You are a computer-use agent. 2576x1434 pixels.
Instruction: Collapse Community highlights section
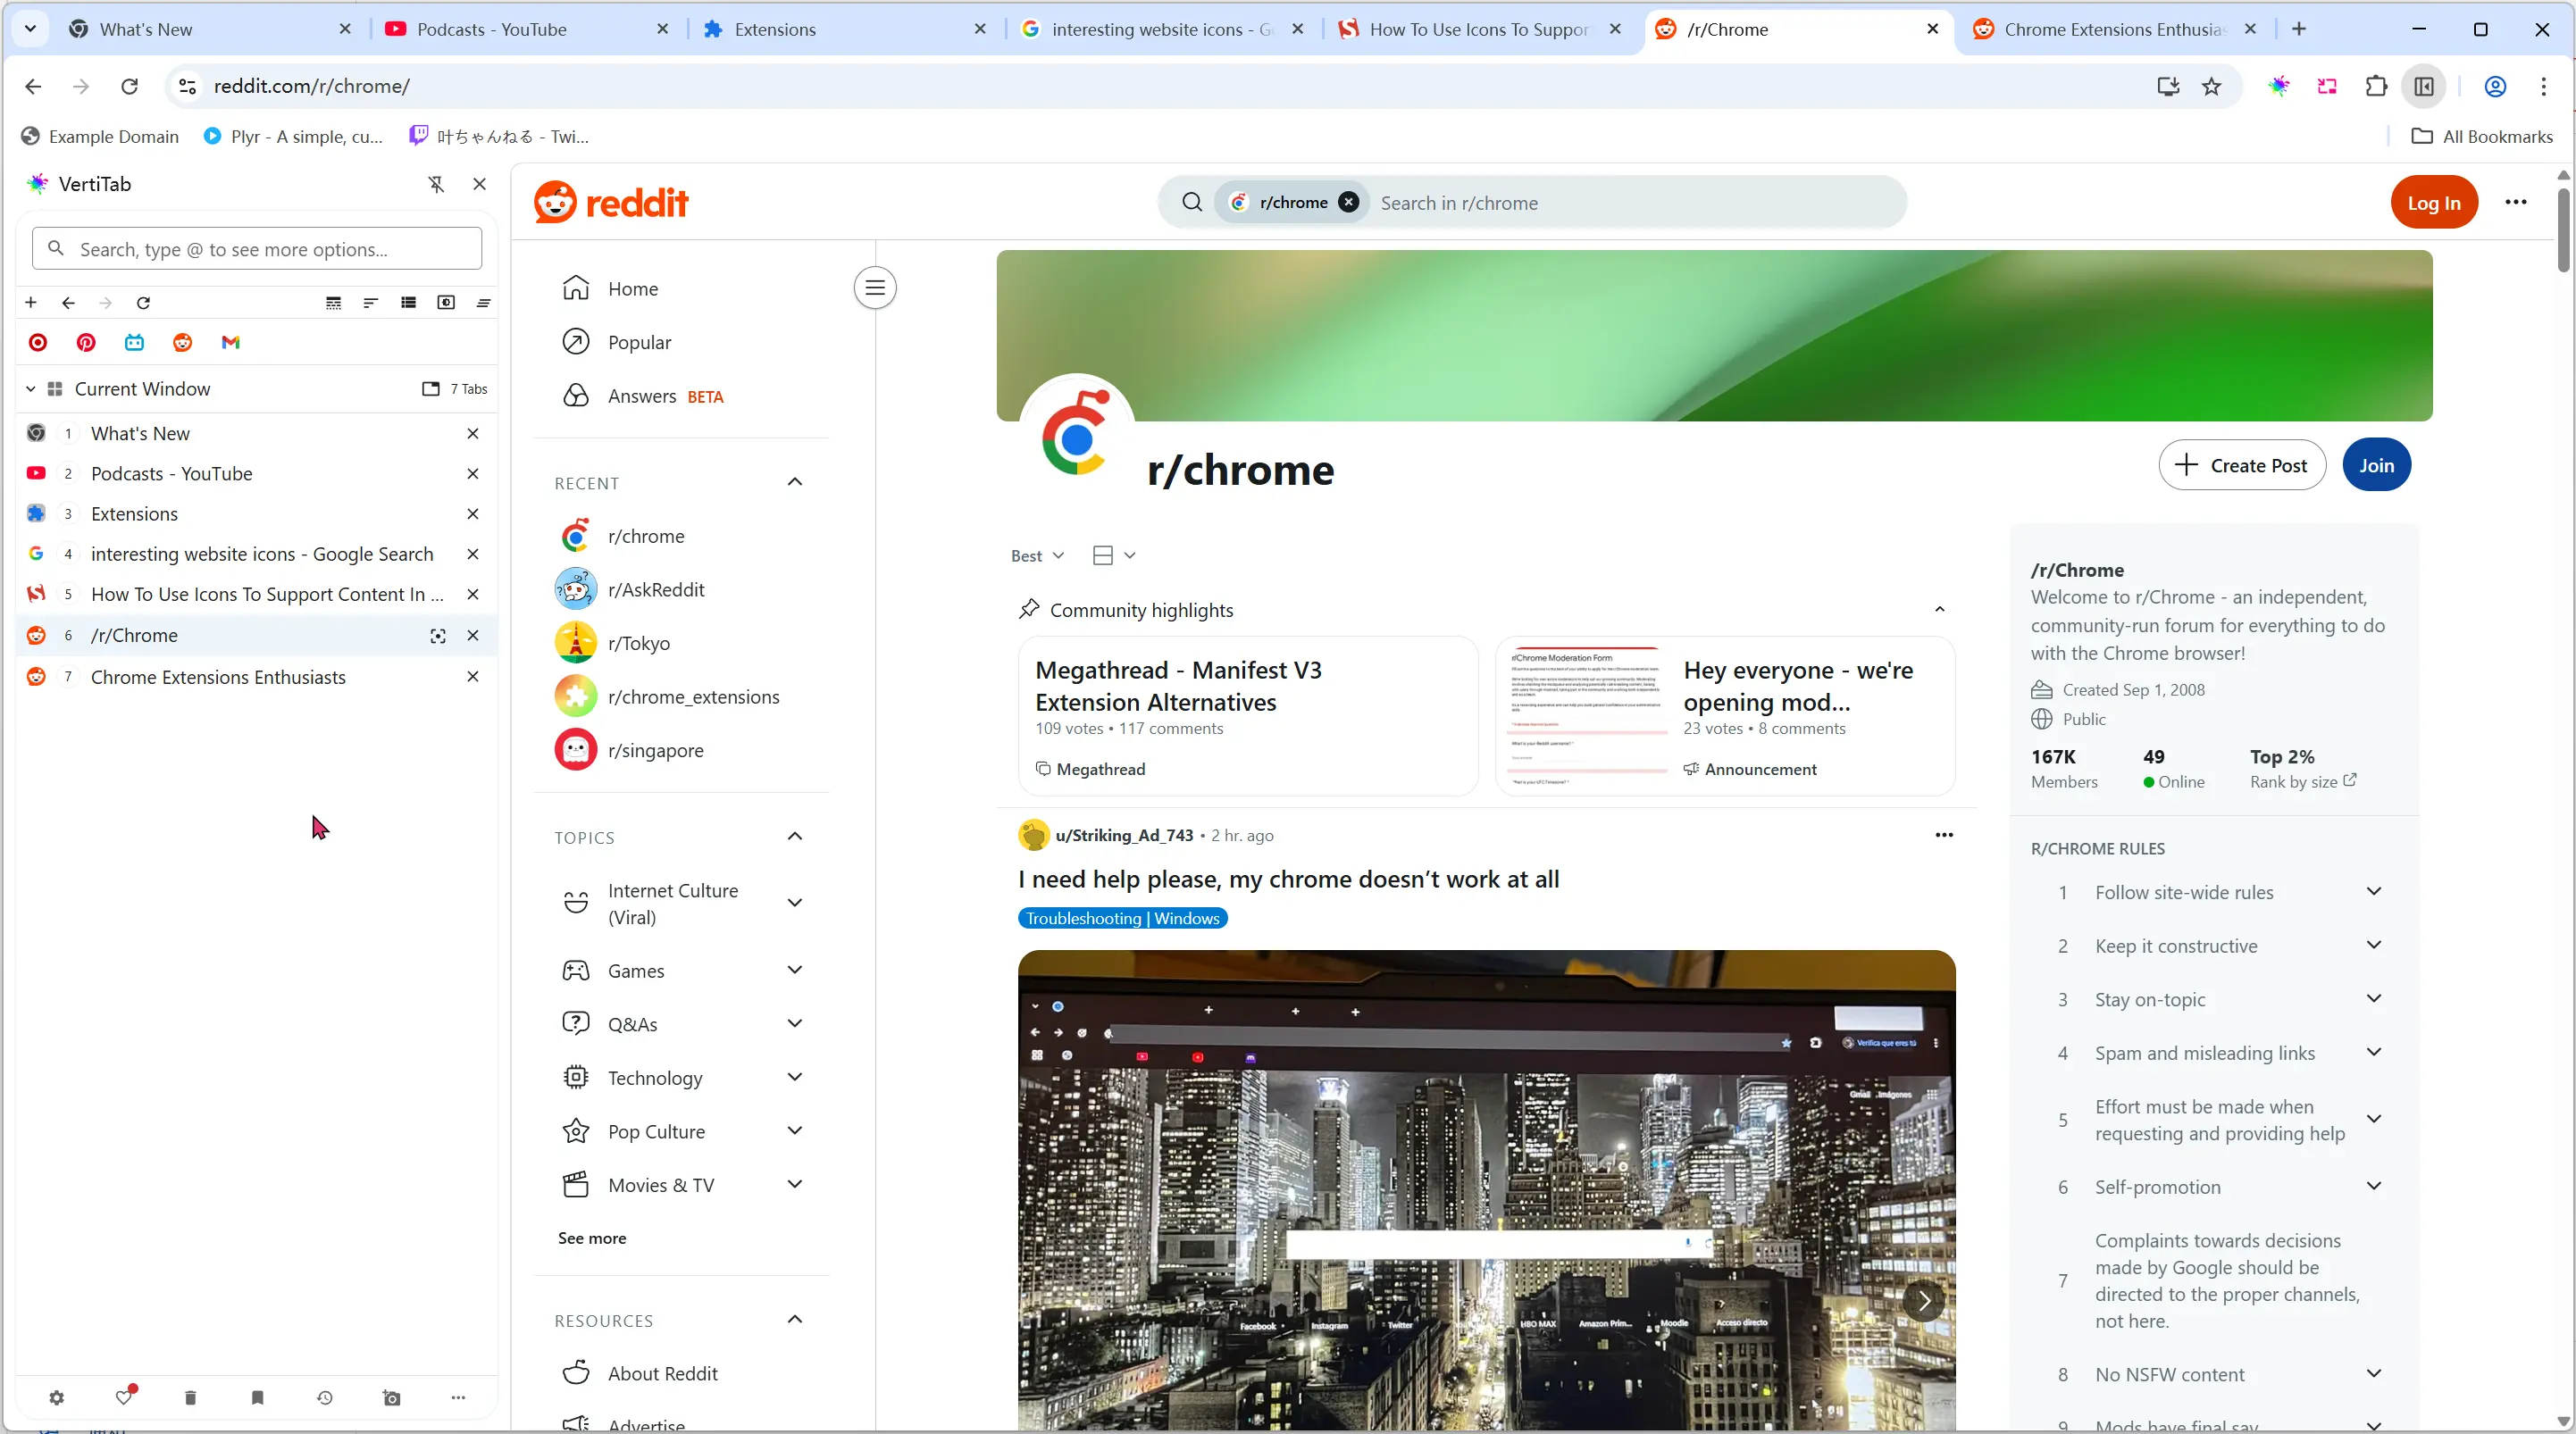[1939, 609]
